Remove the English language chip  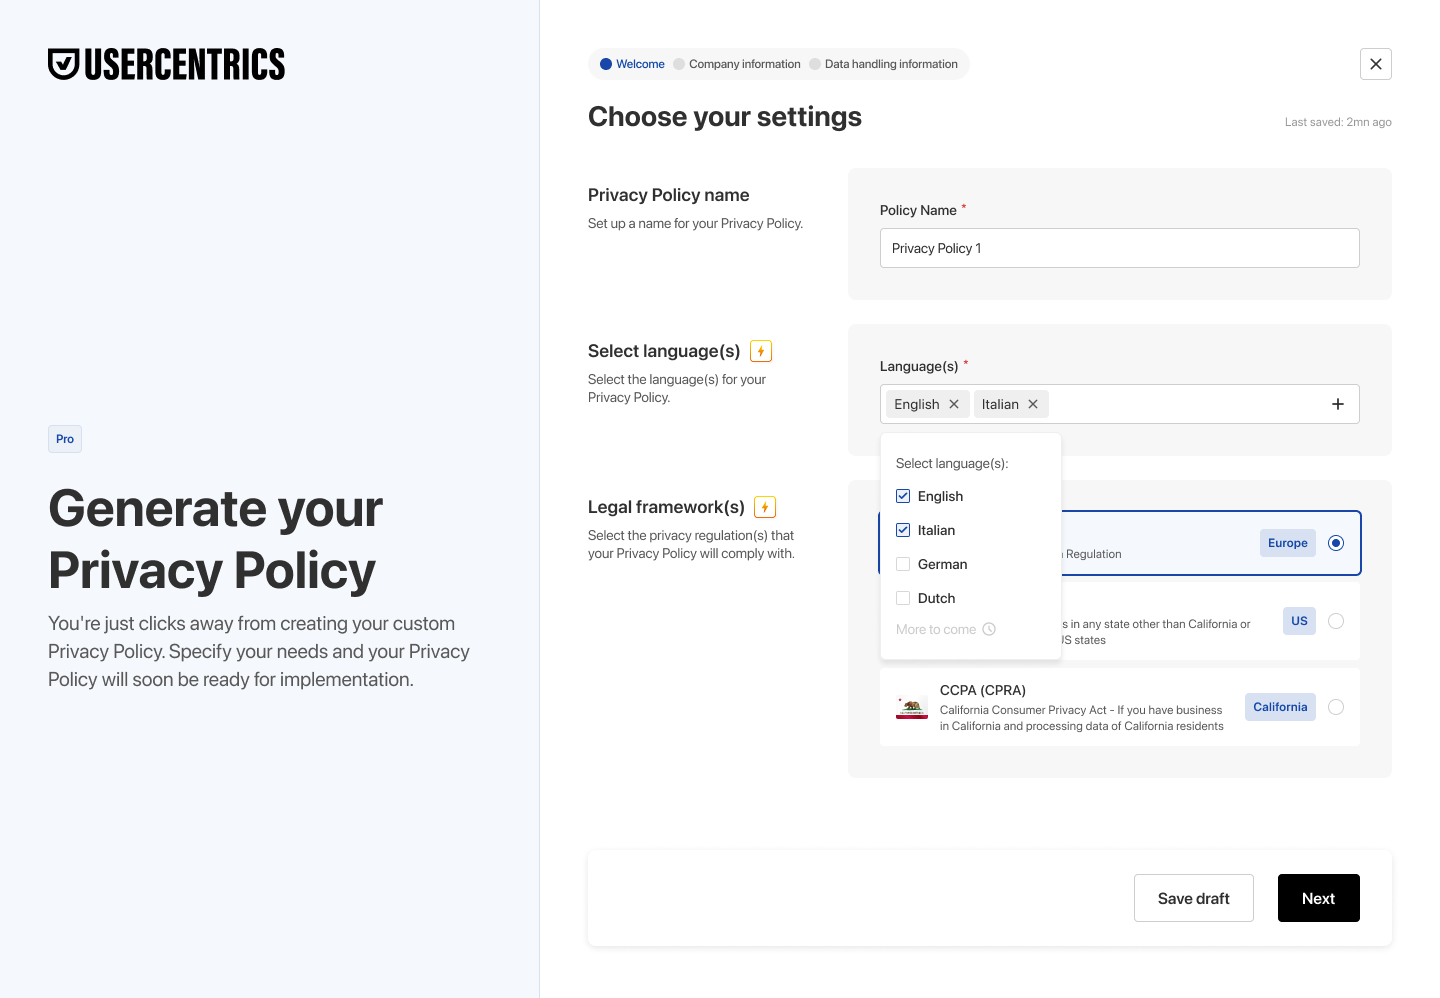(954, 404)
